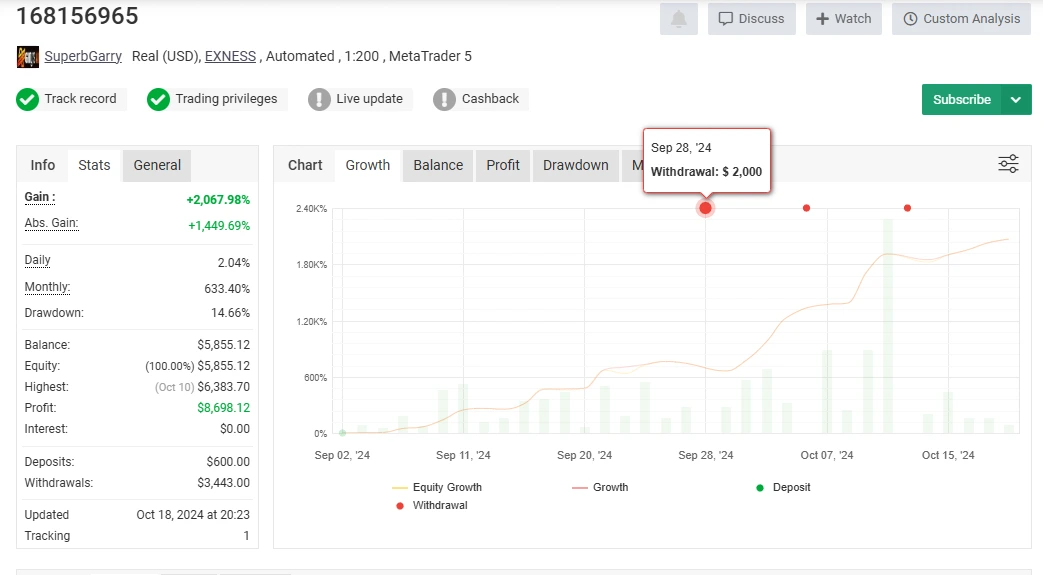Click the Discuss button
The height and width of the screenshot is (575, 1043).
(x=752, y=19)
